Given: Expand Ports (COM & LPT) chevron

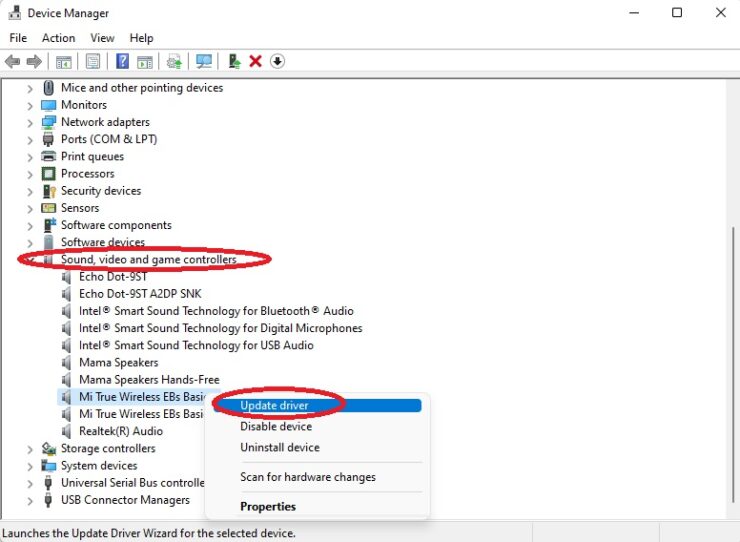Looking at the screenshot, I should 30,140.
